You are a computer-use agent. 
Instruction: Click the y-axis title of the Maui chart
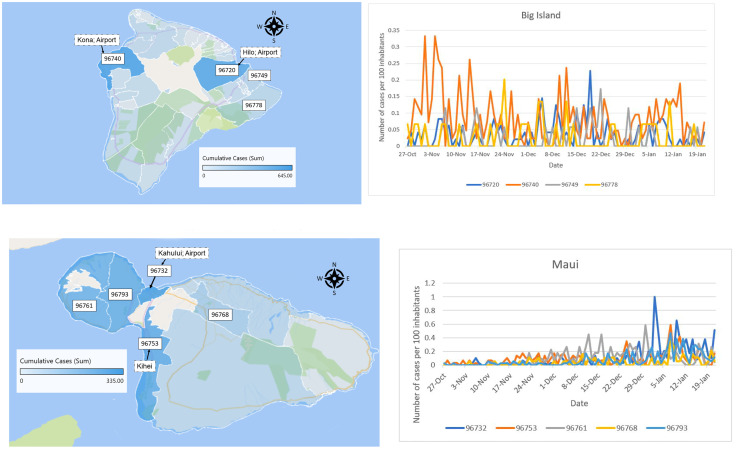pos(416,354)
